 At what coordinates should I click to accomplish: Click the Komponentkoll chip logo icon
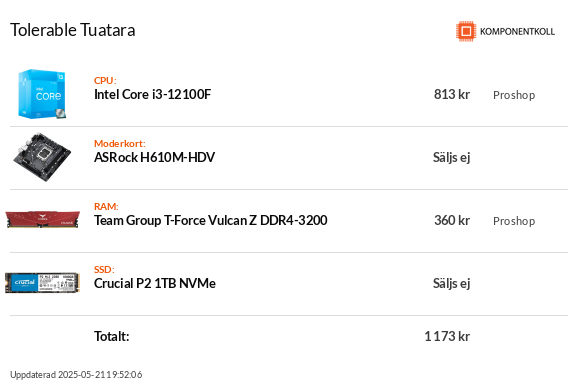pyautogui.click(x=466, y=31)
